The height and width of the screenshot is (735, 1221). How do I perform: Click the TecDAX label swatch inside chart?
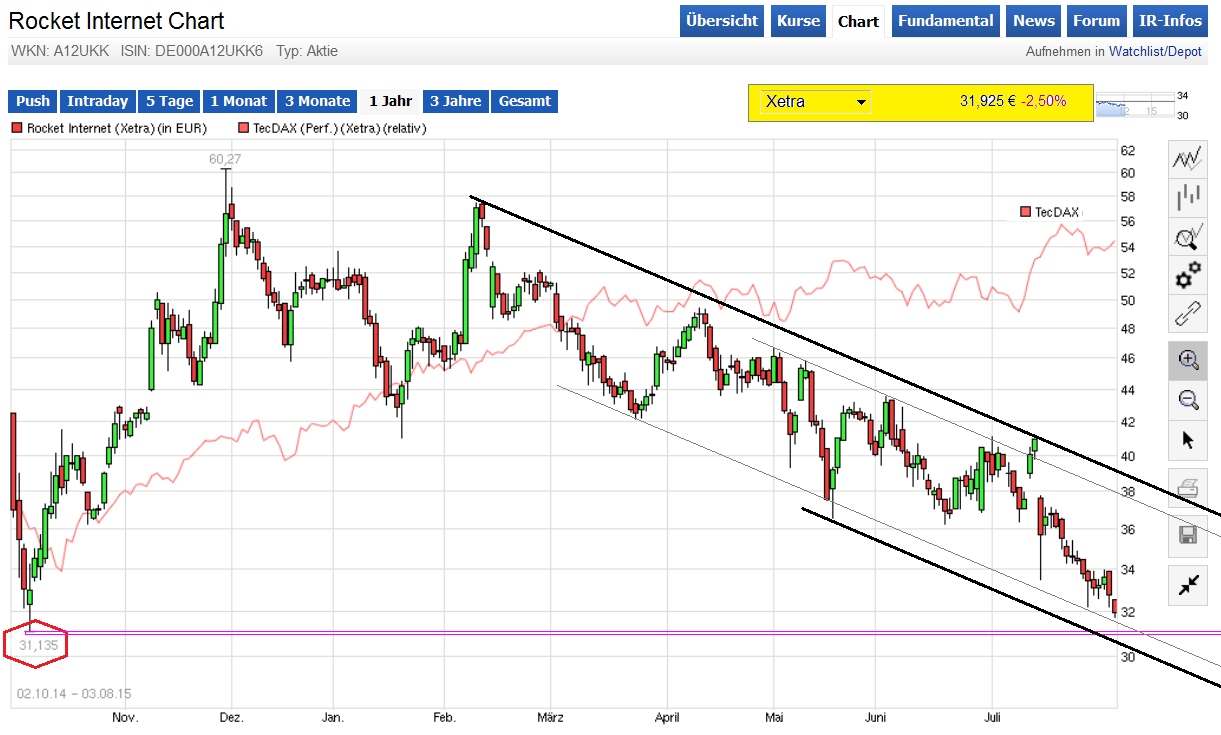point(1025,212)
